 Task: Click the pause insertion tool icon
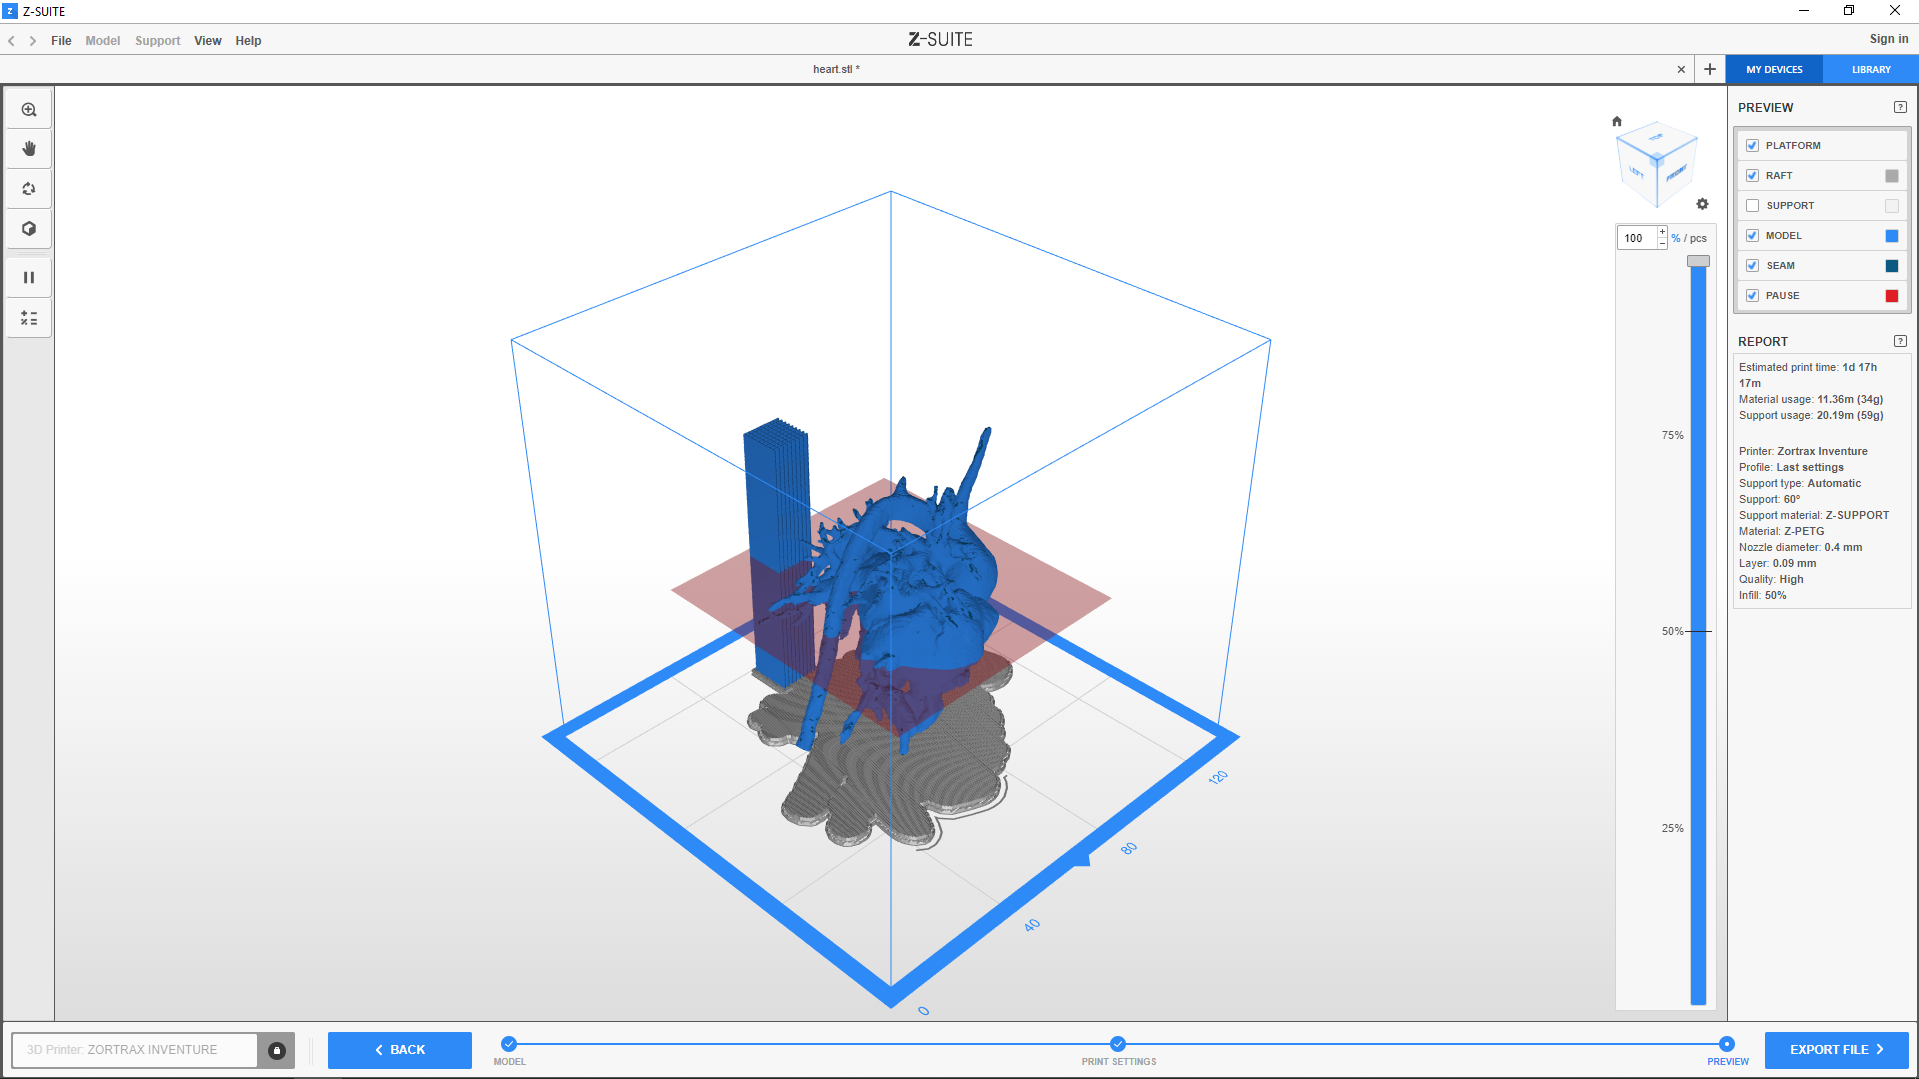click(x=29, y=278)
